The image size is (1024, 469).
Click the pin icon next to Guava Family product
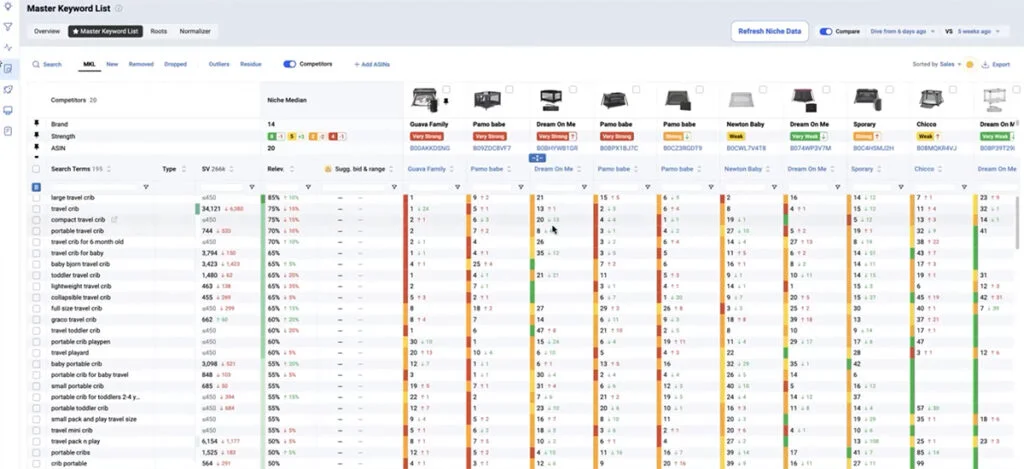(446, 102)
